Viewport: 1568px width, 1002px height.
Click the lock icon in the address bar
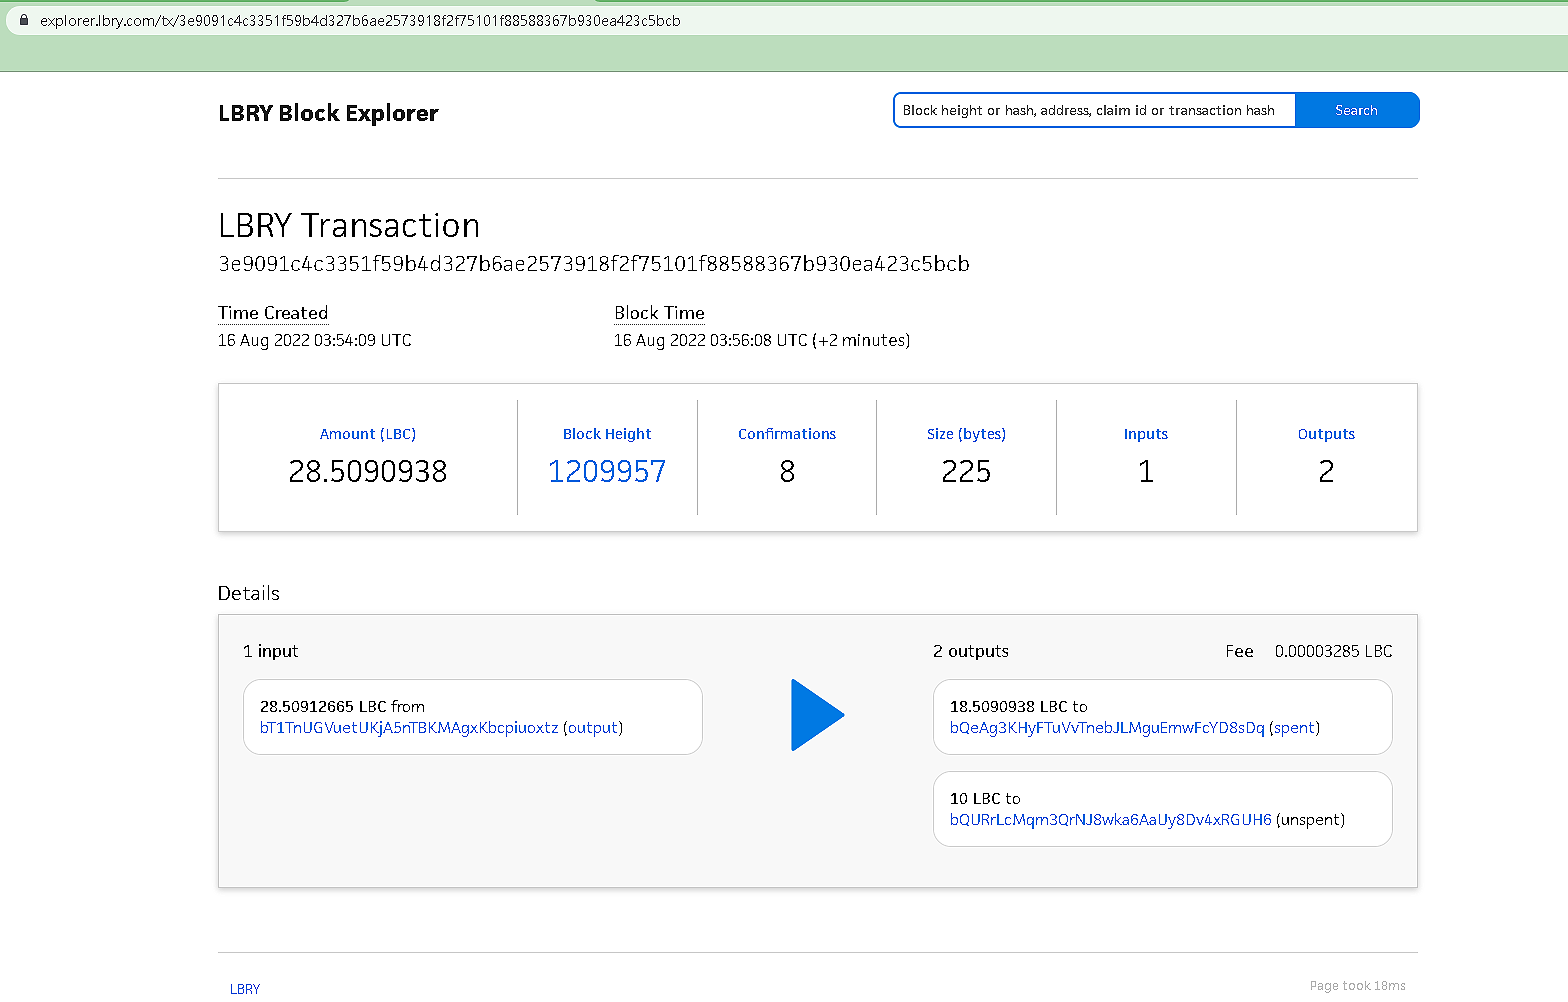[x=24, y=20]
